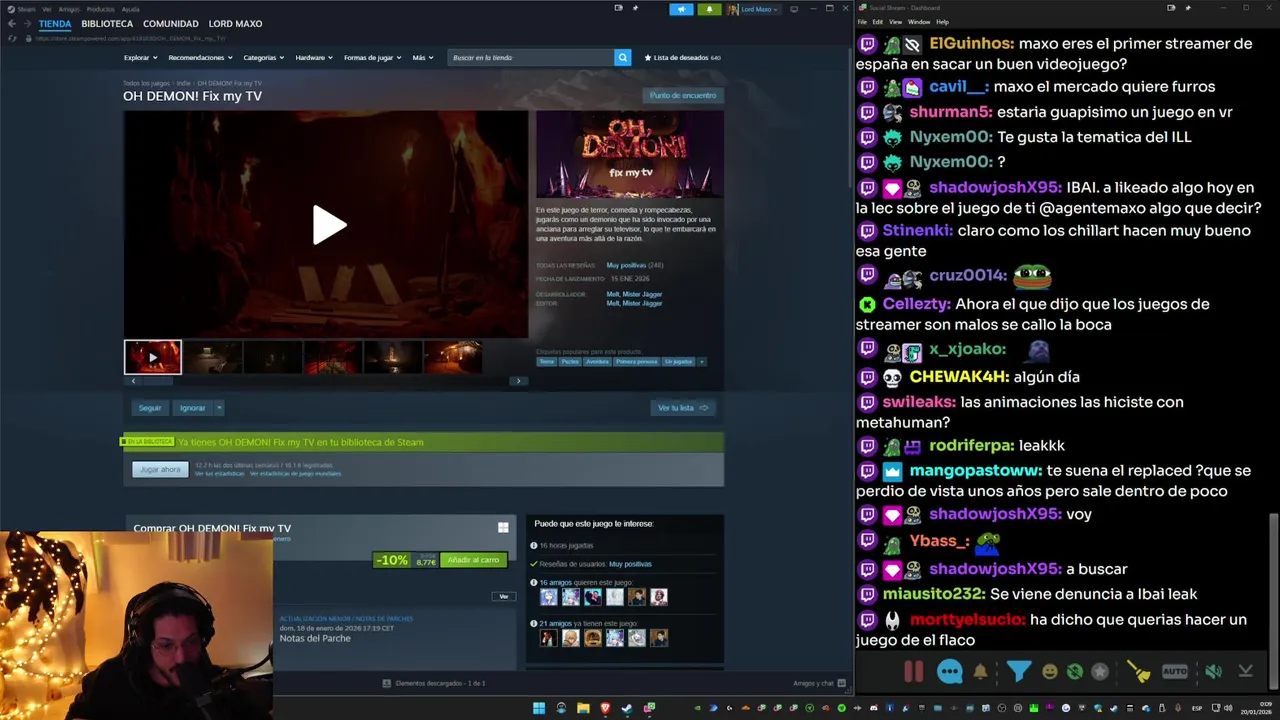Viewport: 1280px width, 720px height.
Task: Open Lista de deseados link
Action: pyautogui.click(x=682, y=58)
